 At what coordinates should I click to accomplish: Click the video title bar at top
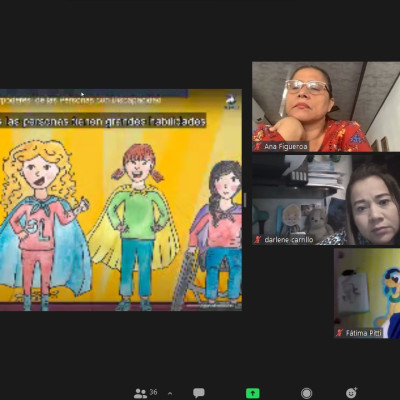pos(94,93)
